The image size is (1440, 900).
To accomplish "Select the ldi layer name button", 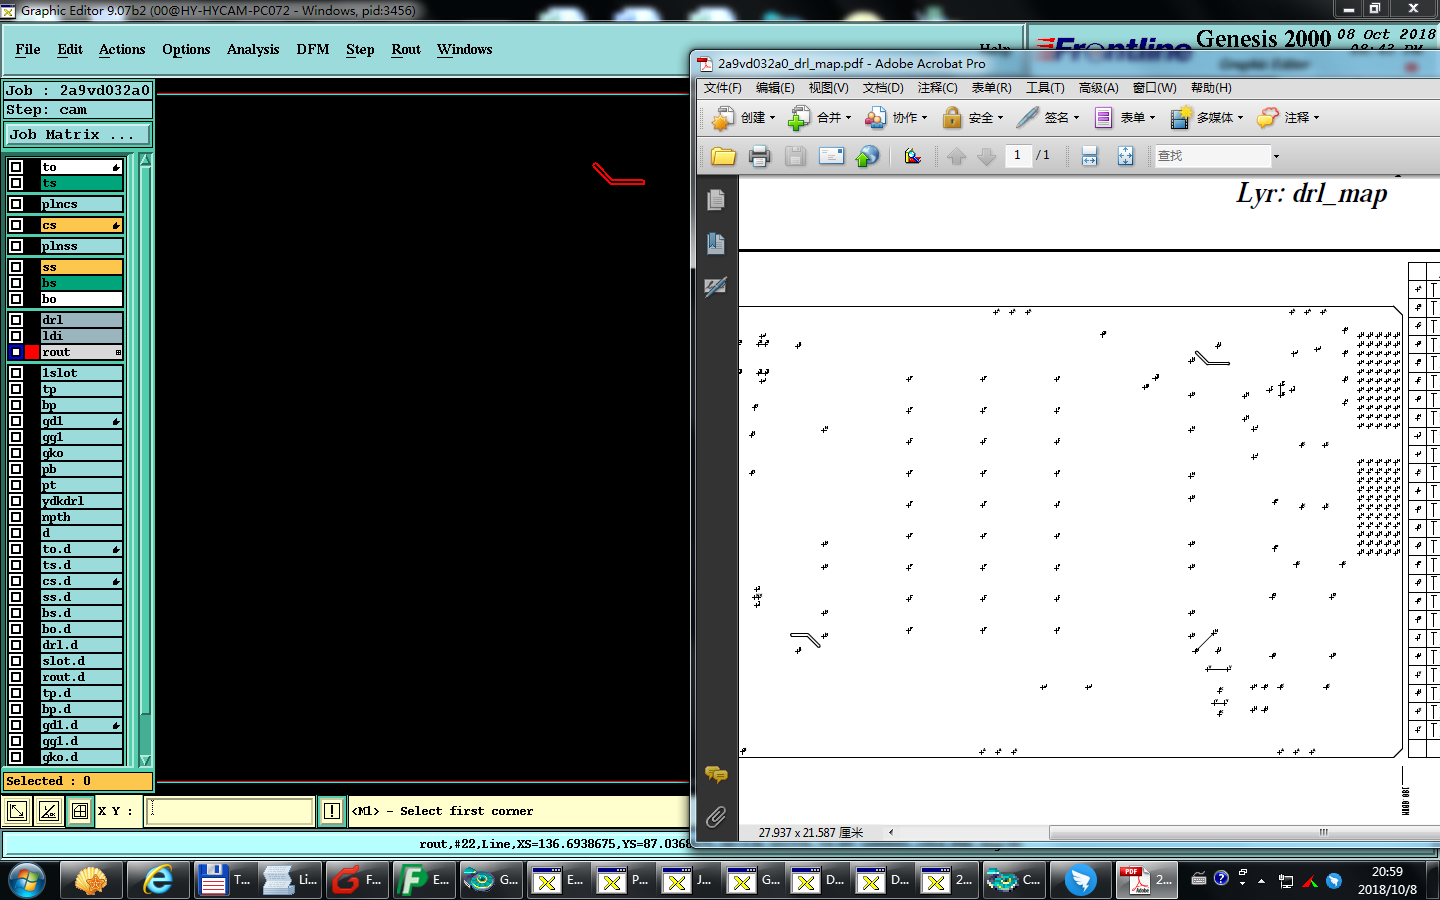I will pyautogui.click(x=82, y=336).
